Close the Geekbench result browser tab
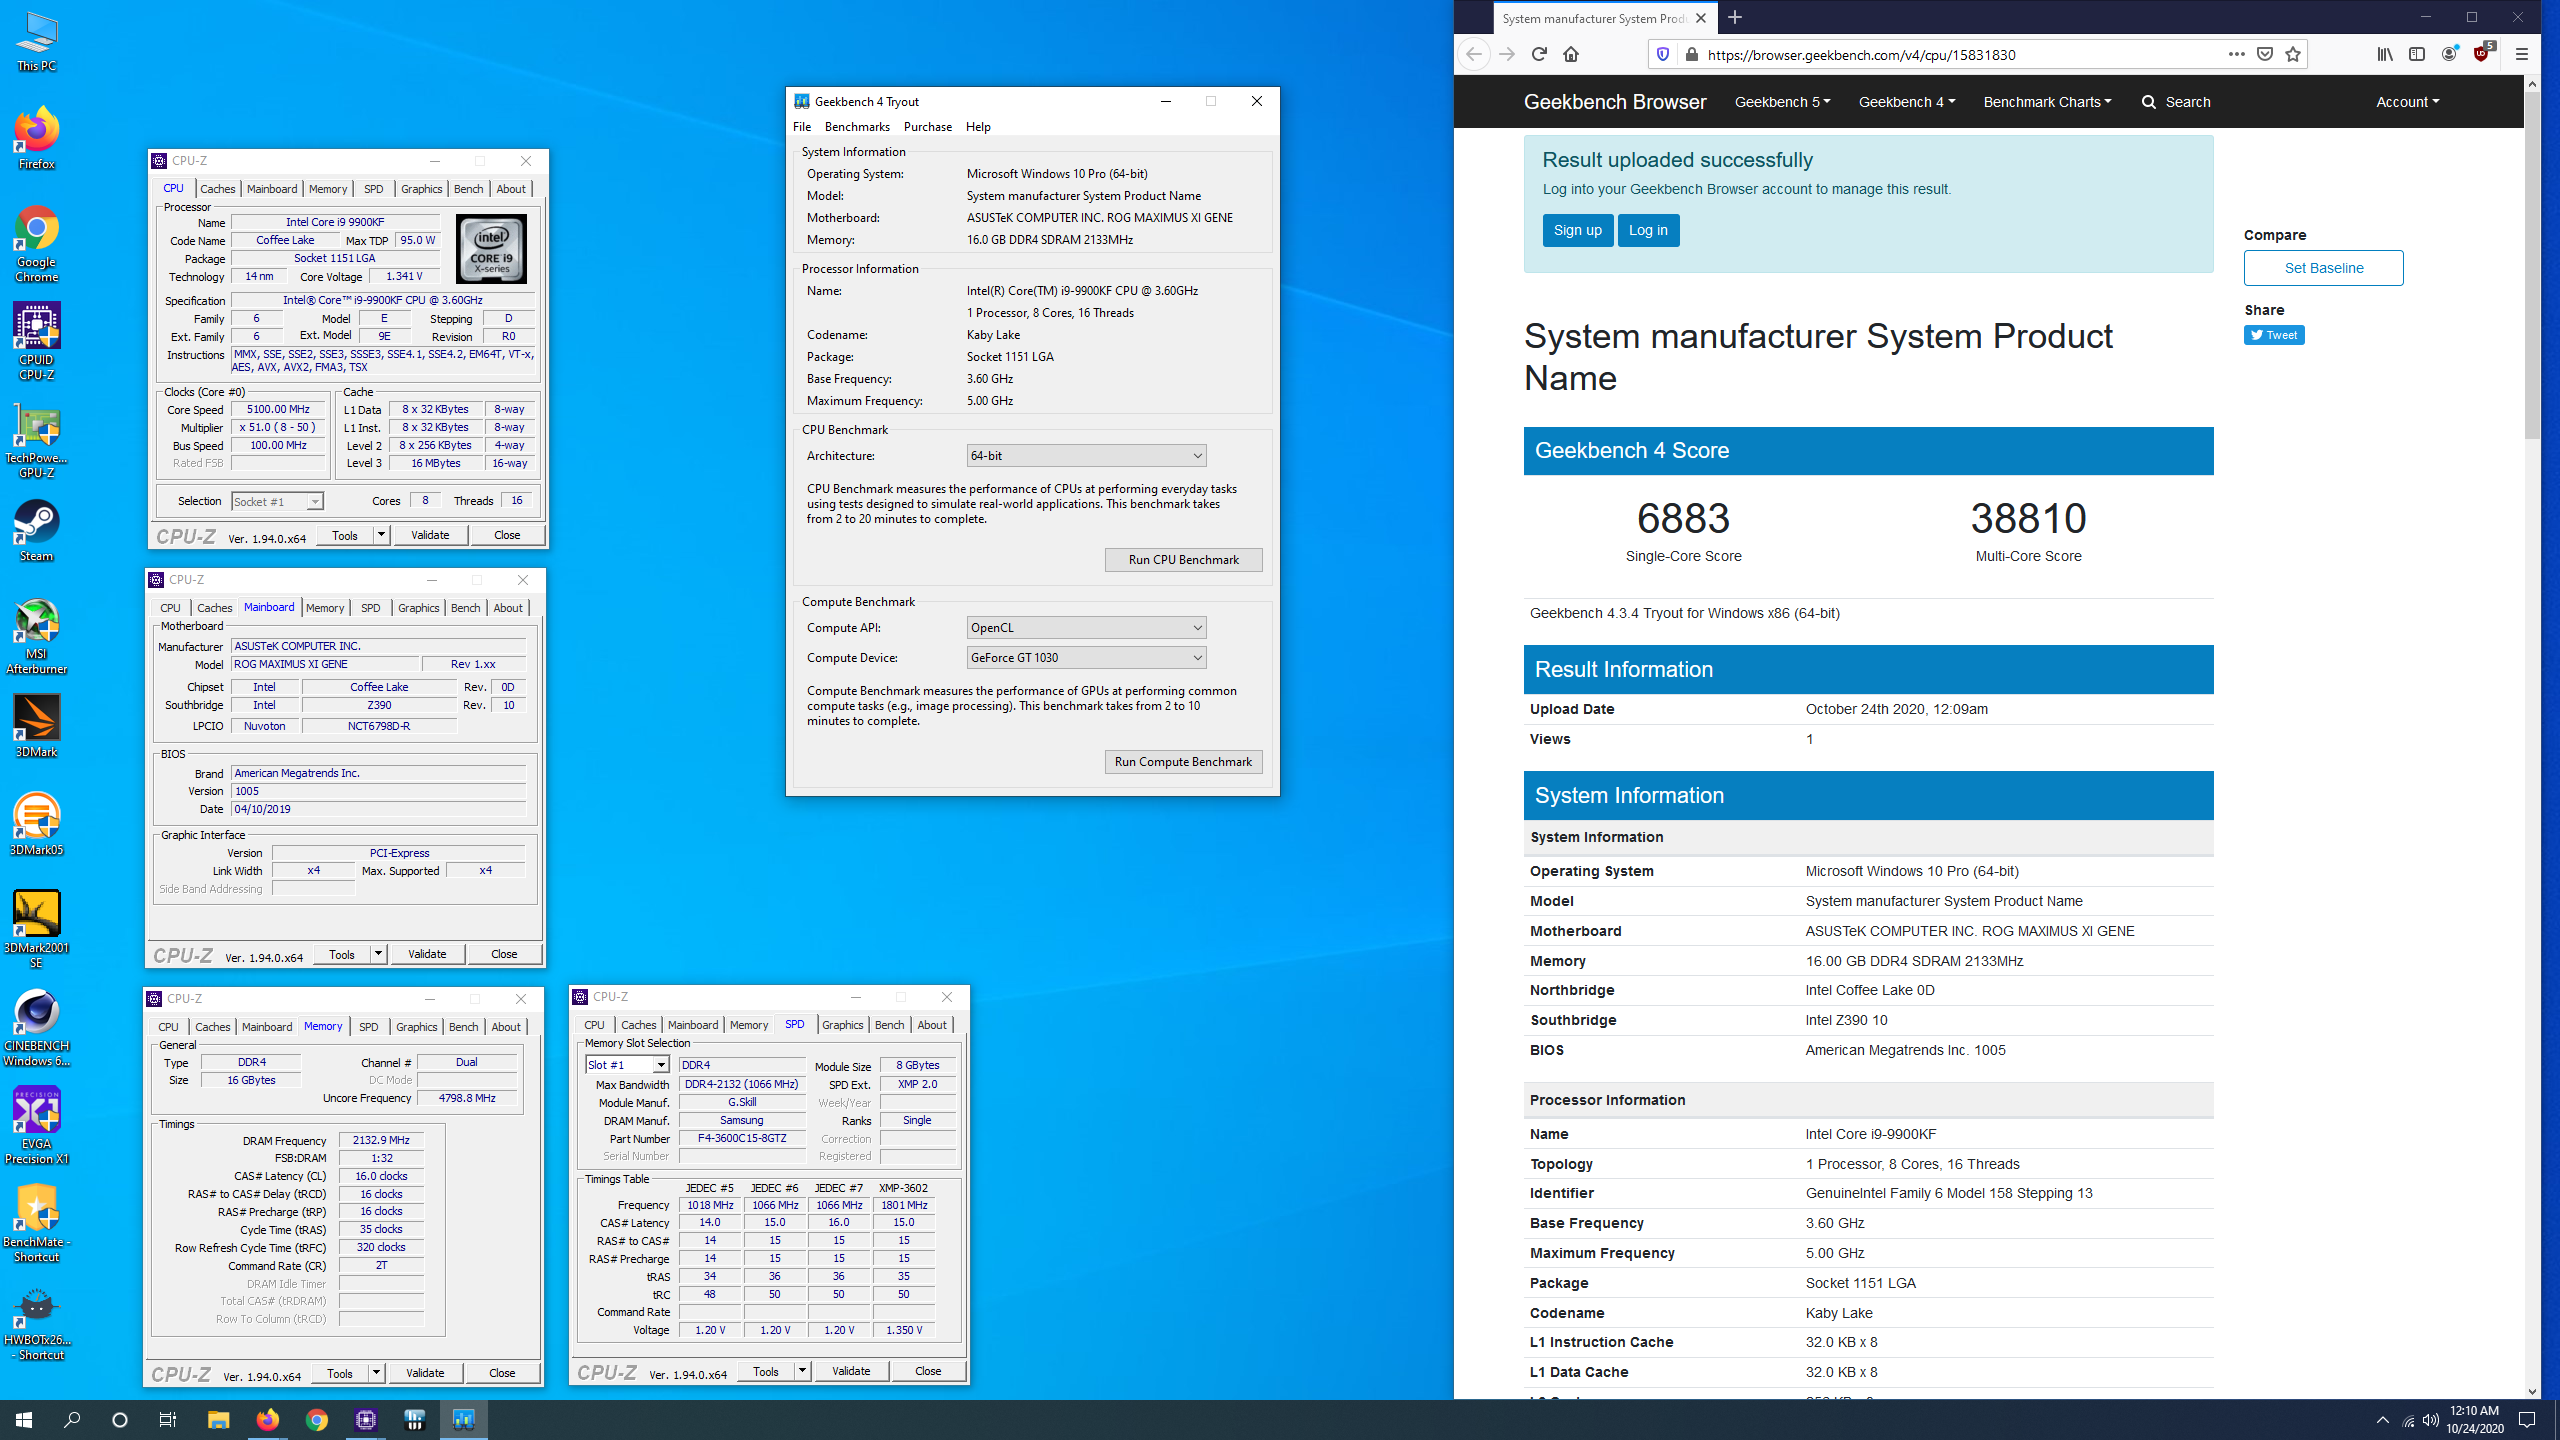The image size is (2560, 1440). (x=1700, y=18)
